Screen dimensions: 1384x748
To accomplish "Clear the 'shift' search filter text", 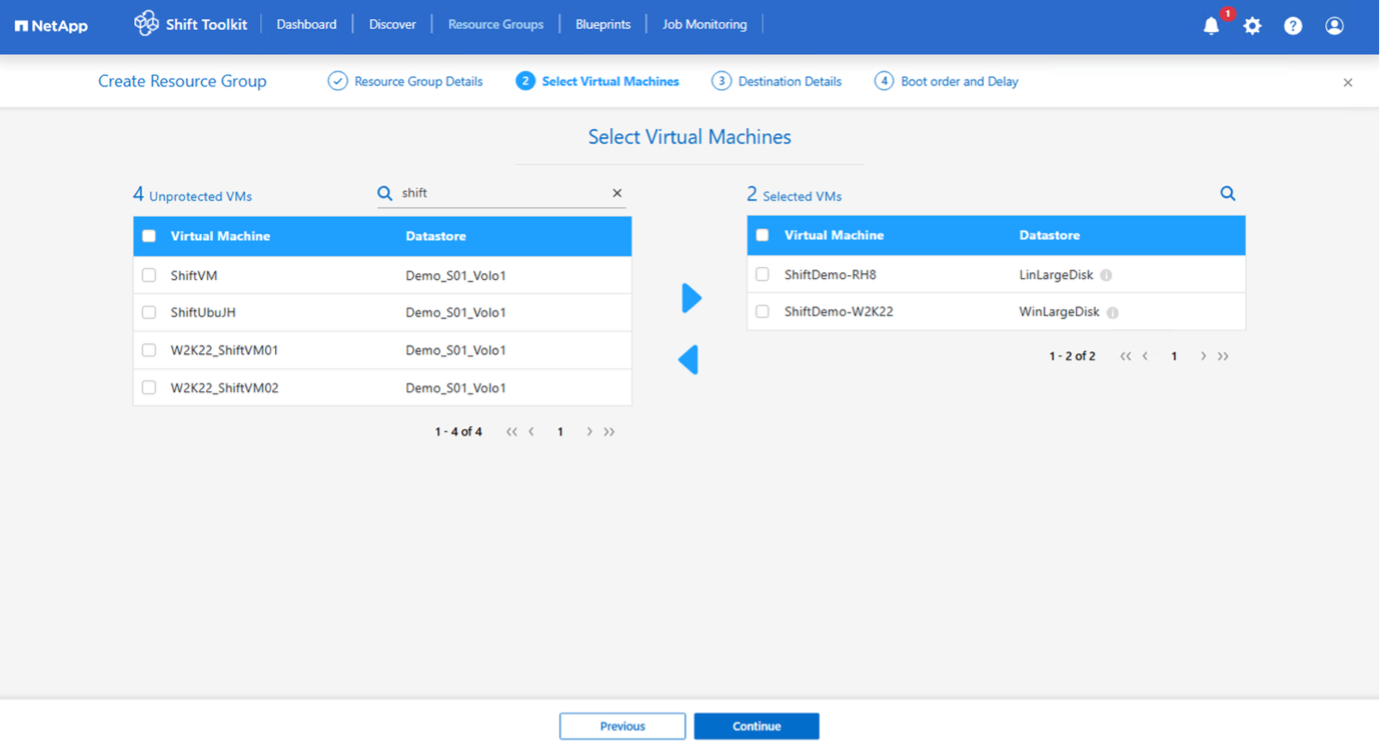I will click(x=617, y=193).
